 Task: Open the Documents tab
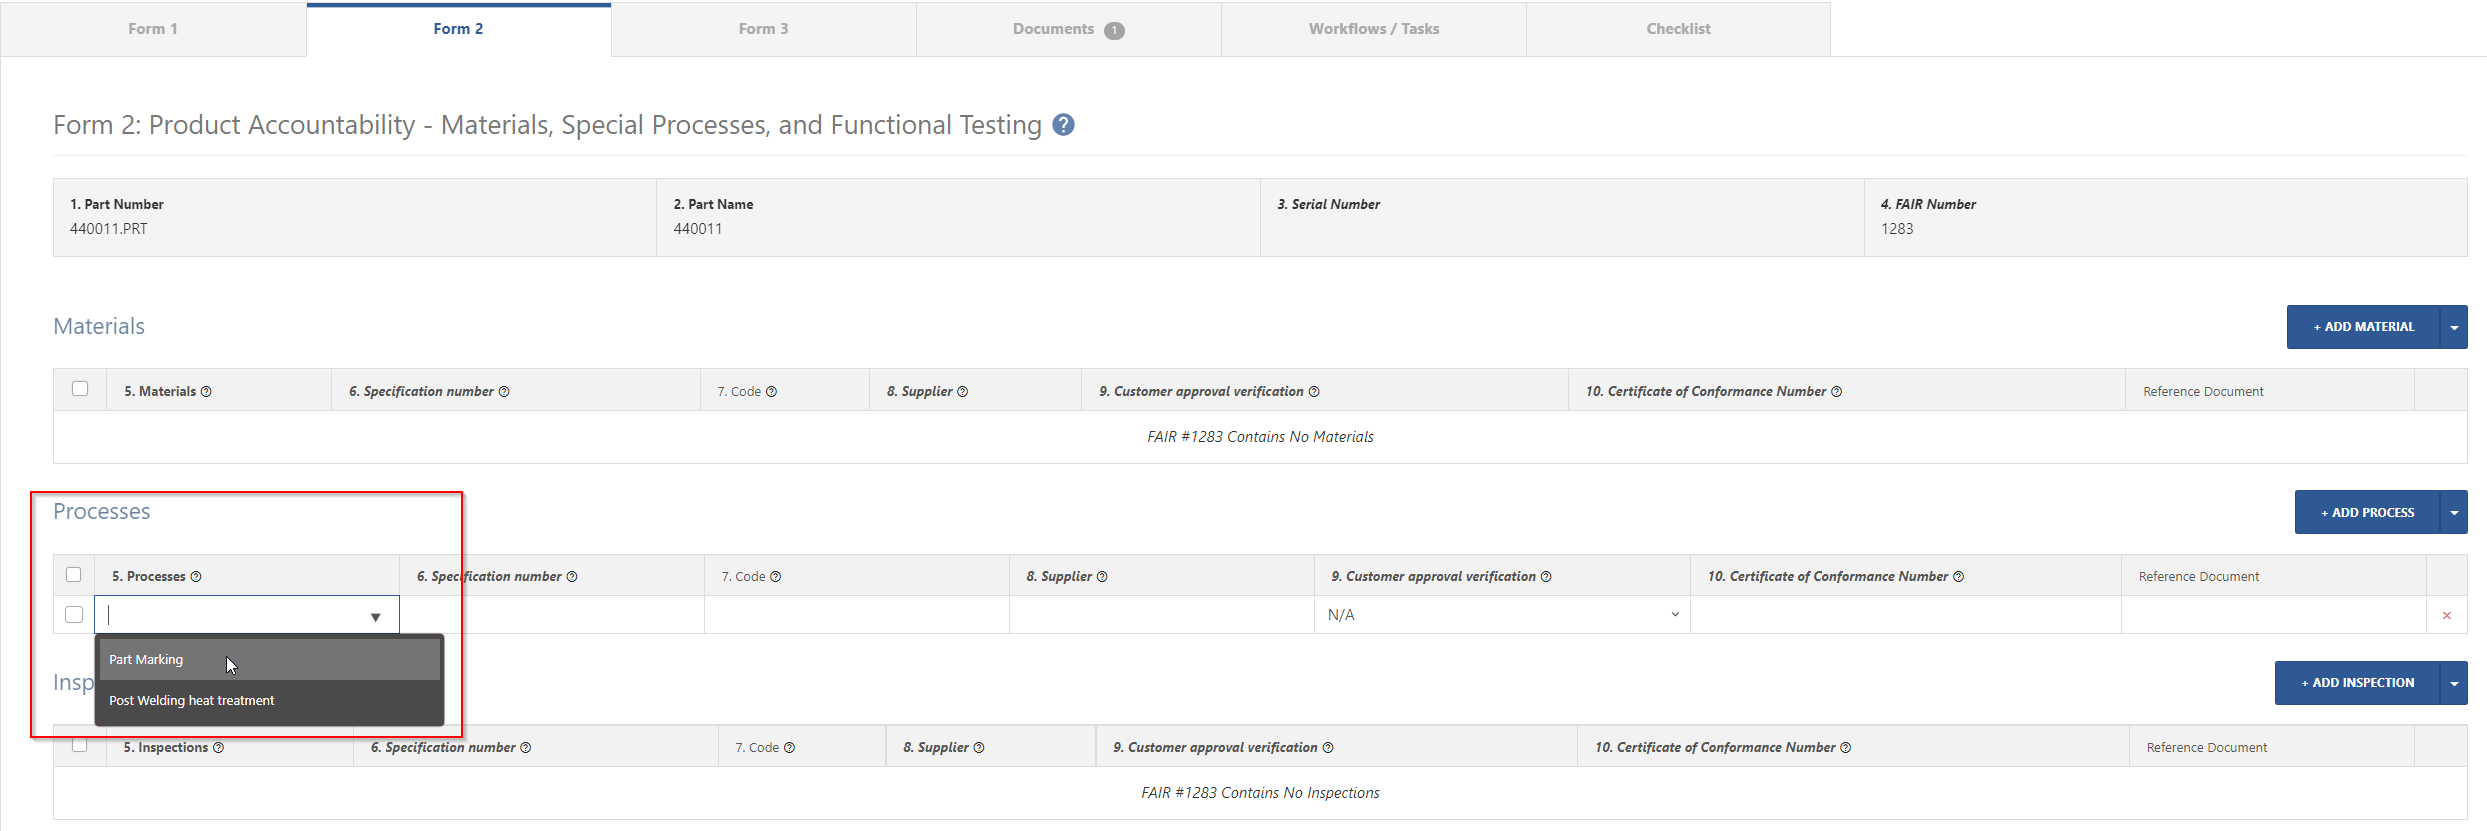pyautogui.click(x=1068, y=29)
